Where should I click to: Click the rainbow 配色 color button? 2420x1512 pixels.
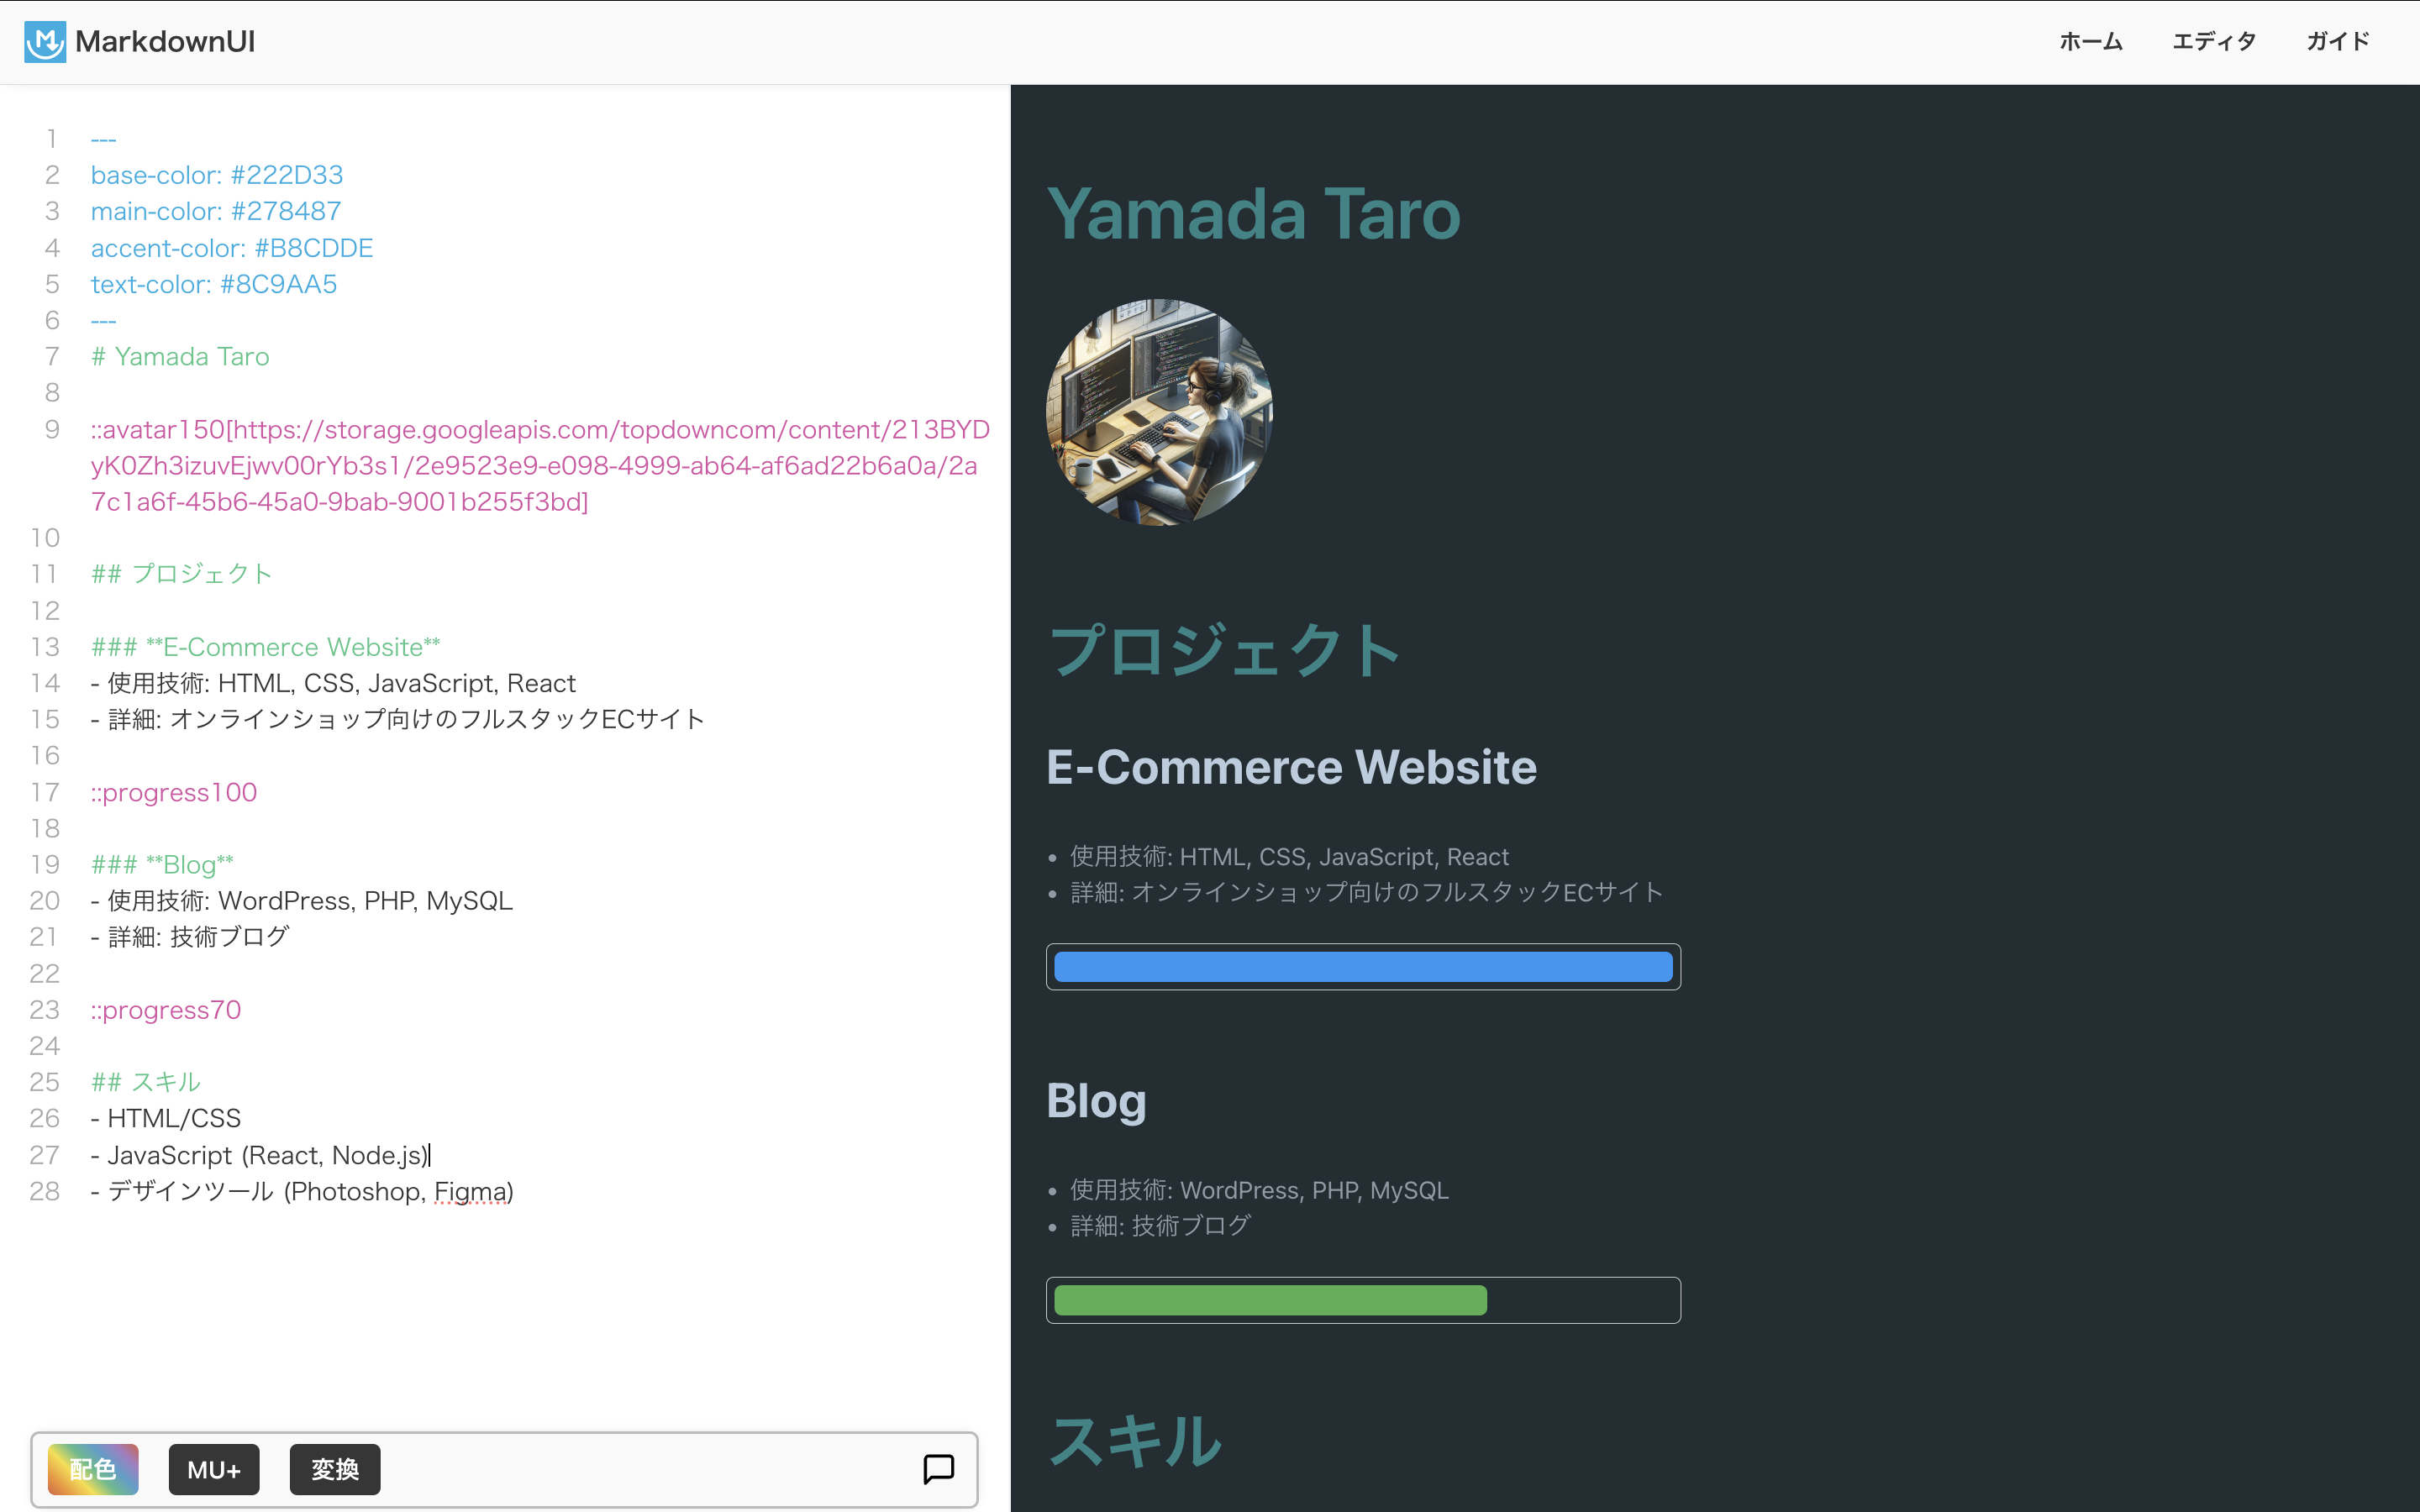click(x=93, y=1469)
